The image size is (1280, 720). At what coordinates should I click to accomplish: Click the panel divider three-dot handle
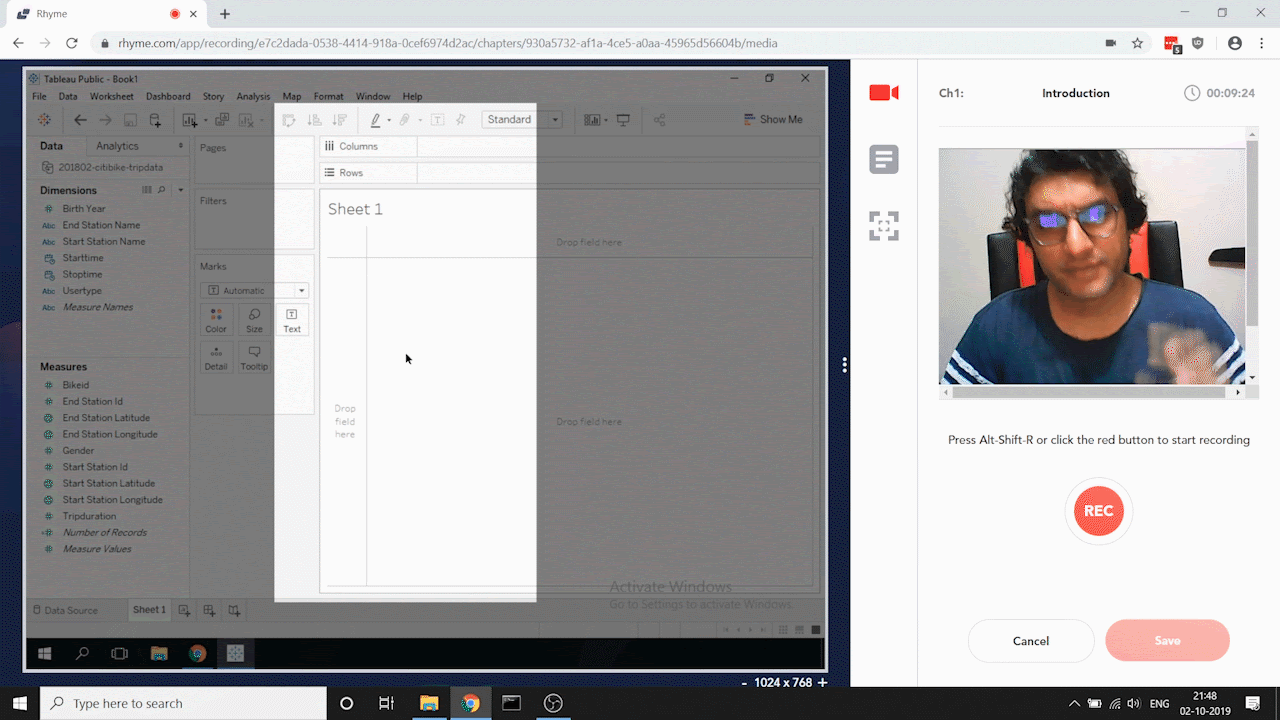click(845, 365)
